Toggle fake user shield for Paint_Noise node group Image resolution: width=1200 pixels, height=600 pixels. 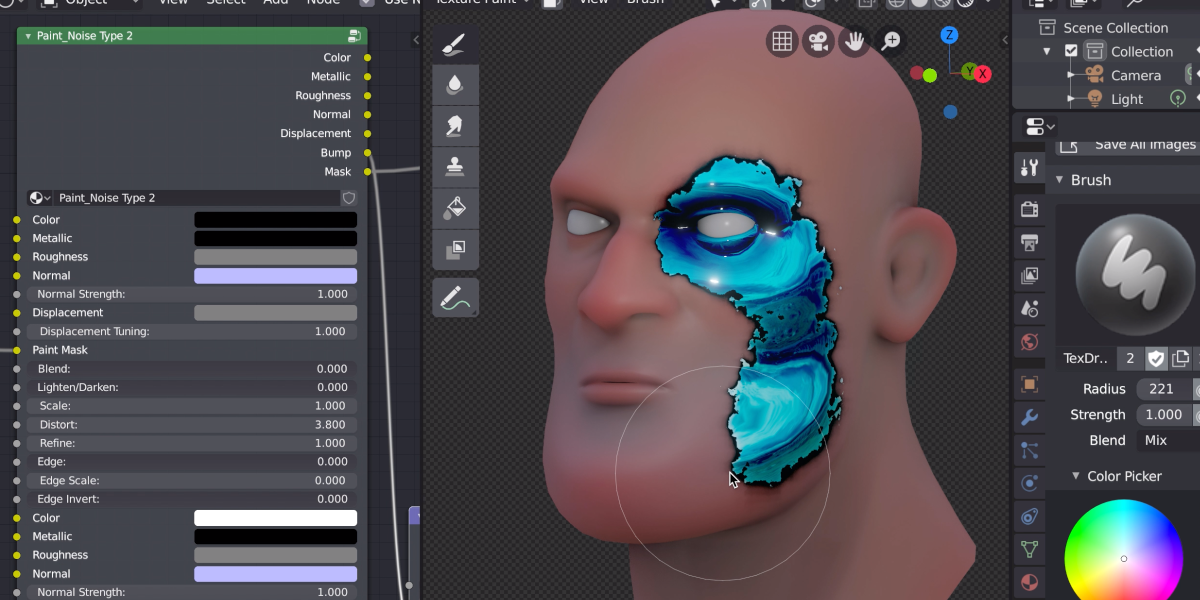pyautogui.click(x=349, y=198)
